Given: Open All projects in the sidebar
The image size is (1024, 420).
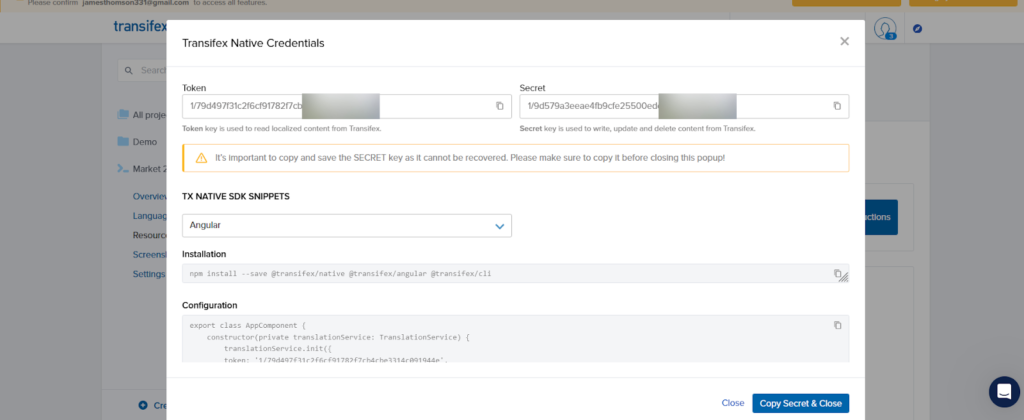Looking at the screenshot, I should click(x=148, y=115).
